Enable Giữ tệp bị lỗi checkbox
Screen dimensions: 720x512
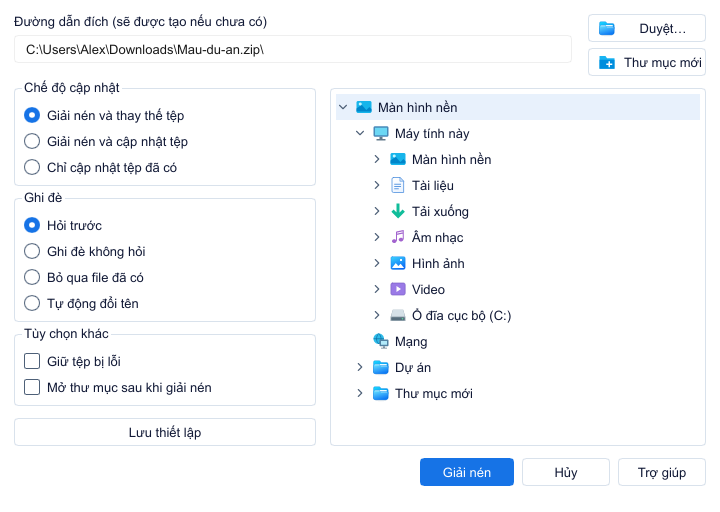(32, 361)
